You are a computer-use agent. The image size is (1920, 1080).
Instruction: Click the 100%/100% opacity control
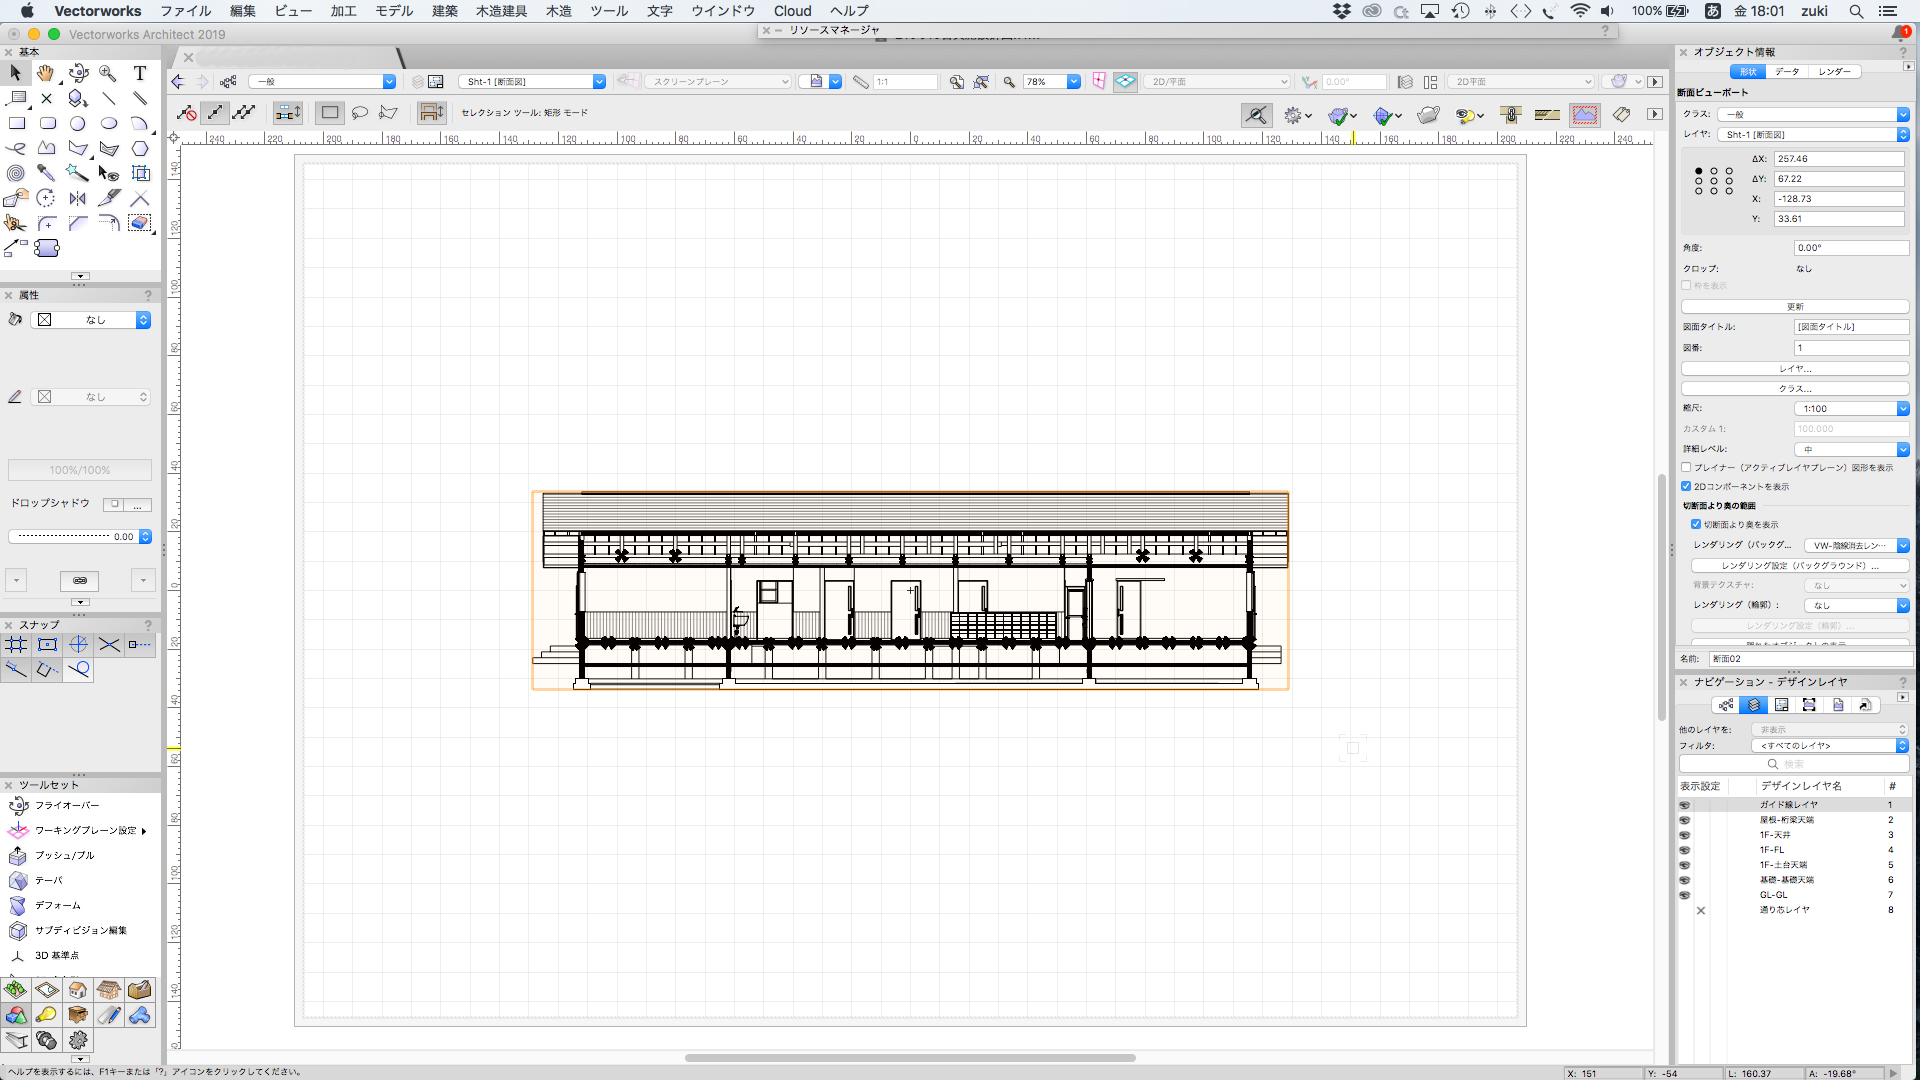tap(80, 470)
